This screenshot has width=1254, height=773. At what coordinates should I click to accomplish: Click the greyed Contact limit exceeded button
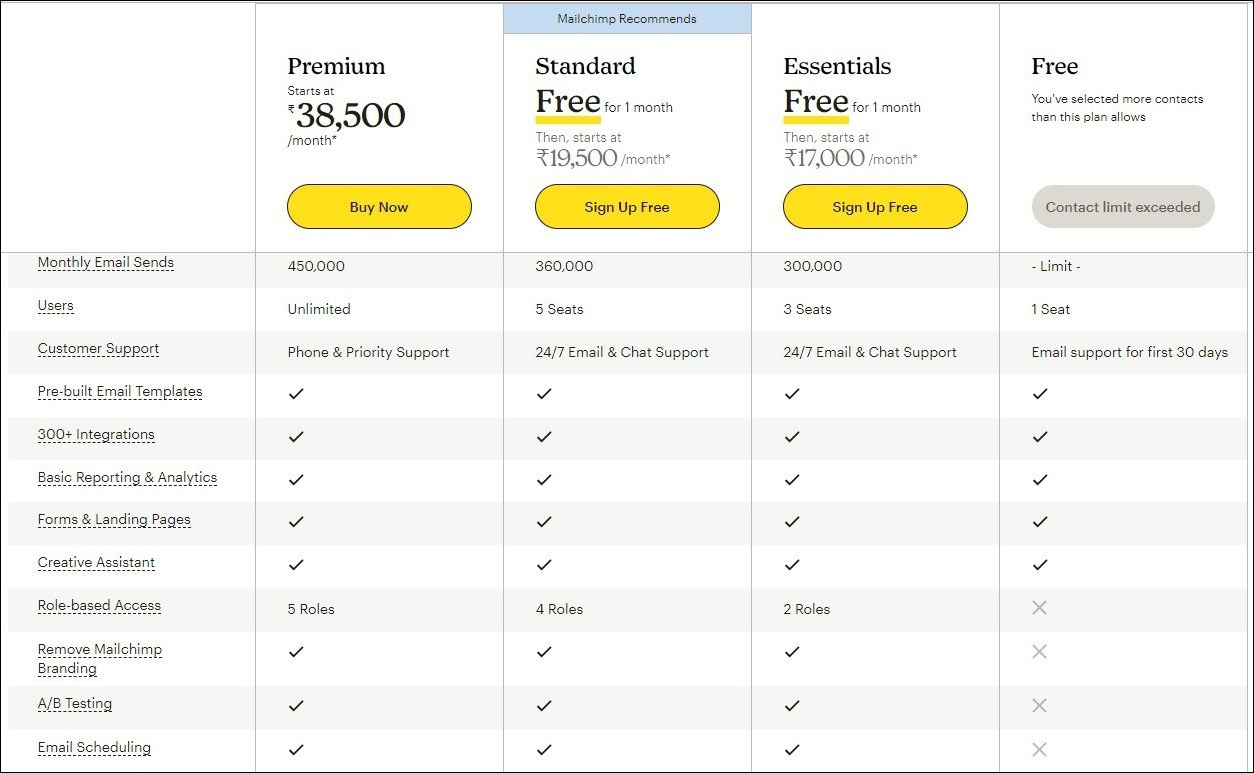point(1123,206)
